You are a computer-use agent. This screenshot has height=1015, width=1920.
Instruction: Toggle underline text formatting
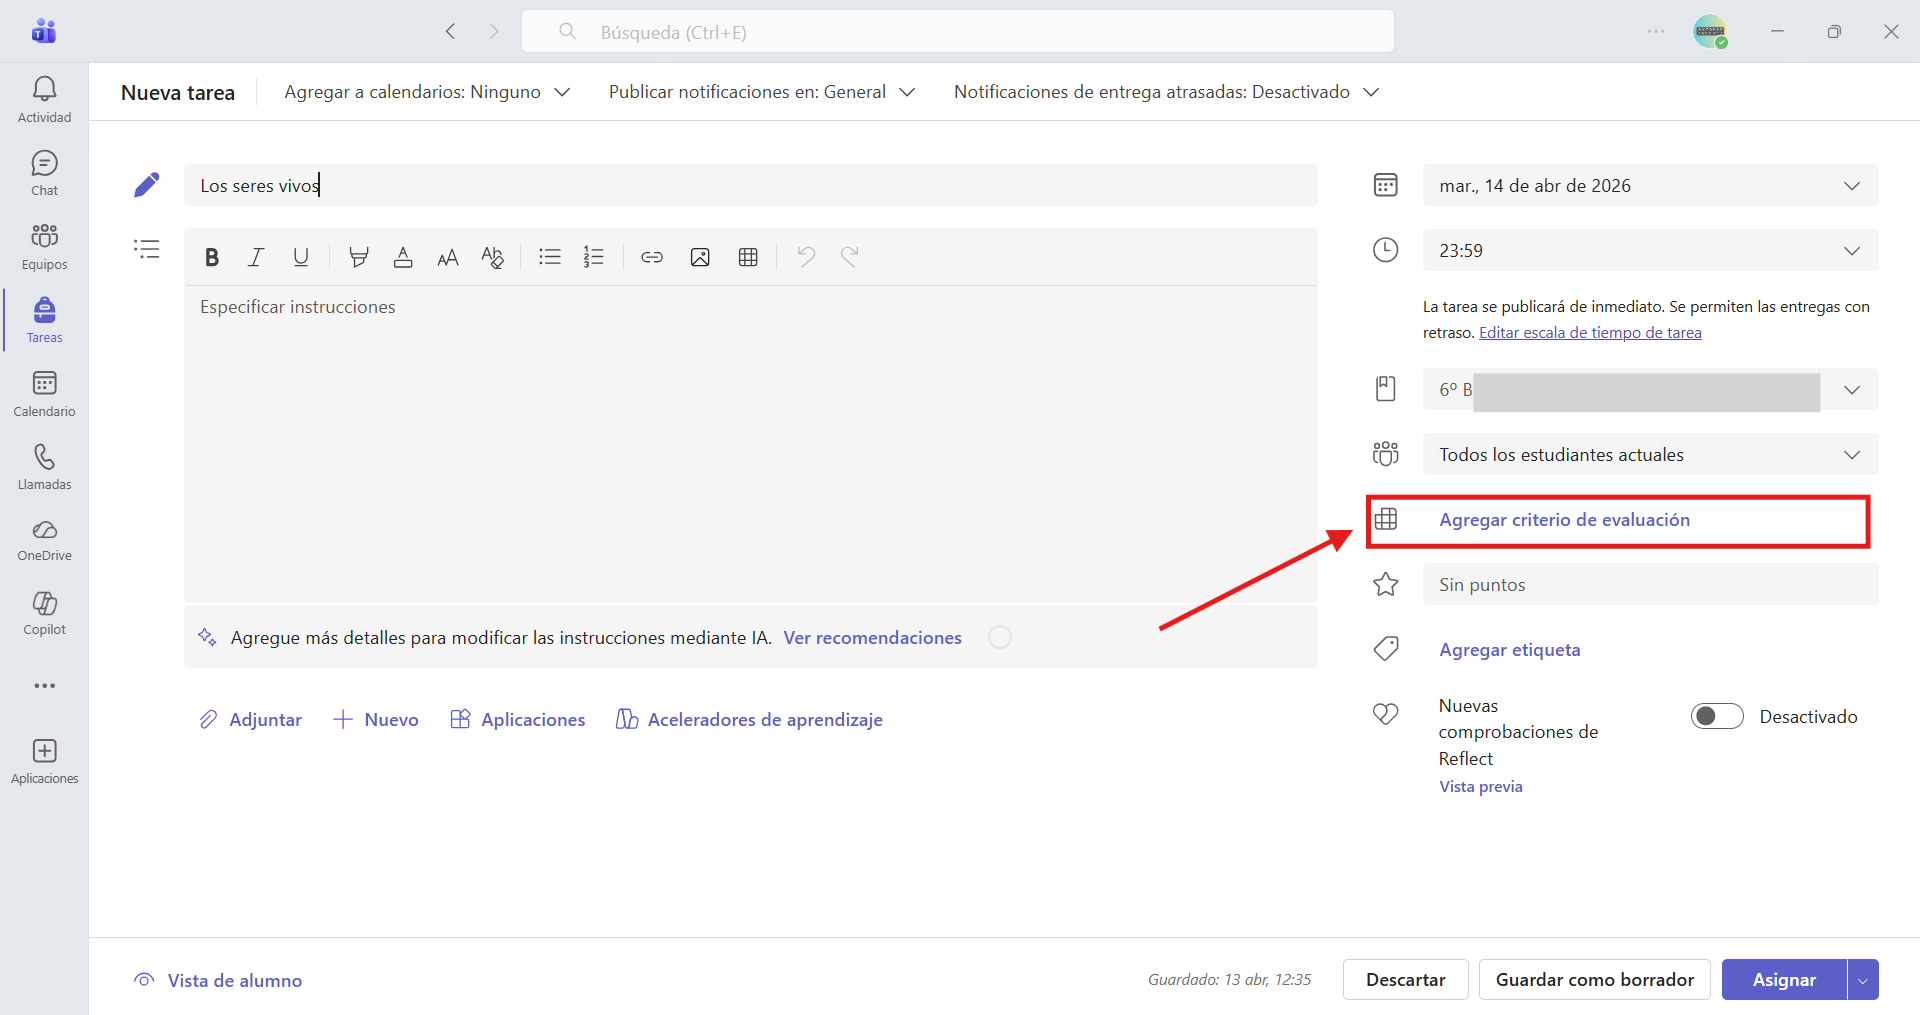point(301,257)
